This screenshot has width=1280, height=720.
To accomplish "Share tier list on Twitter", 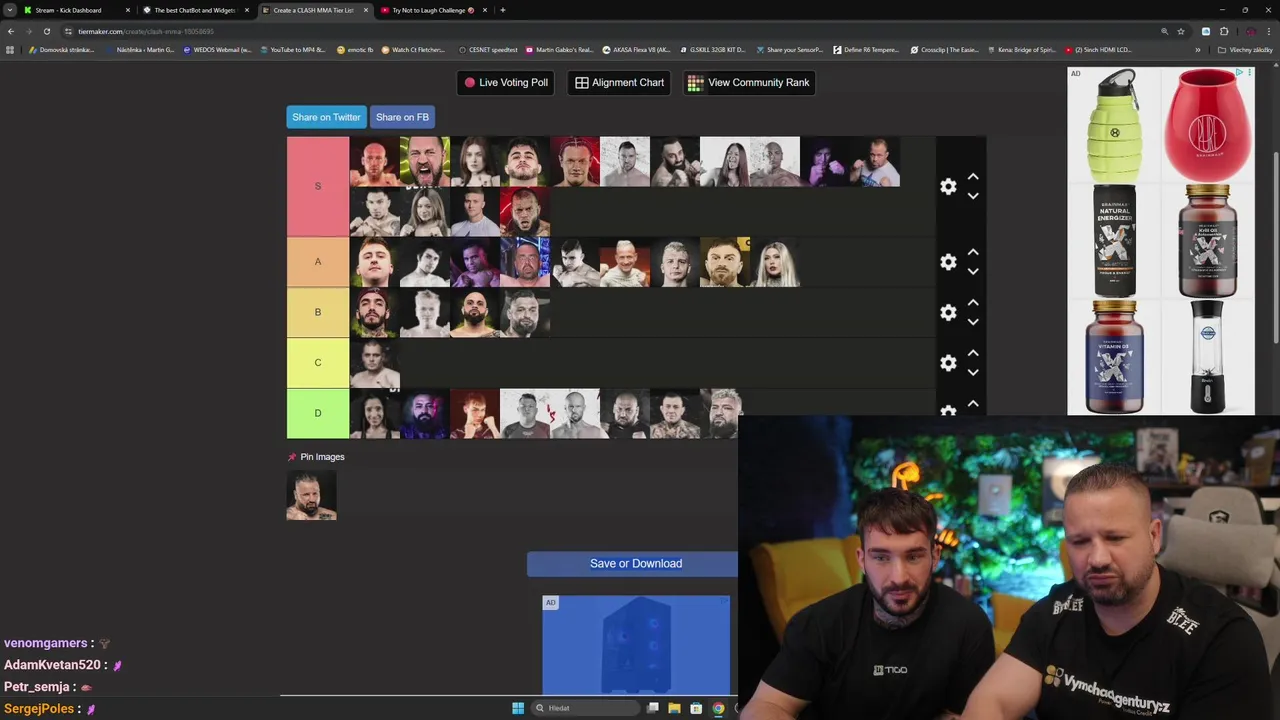I will click(326, 117).
